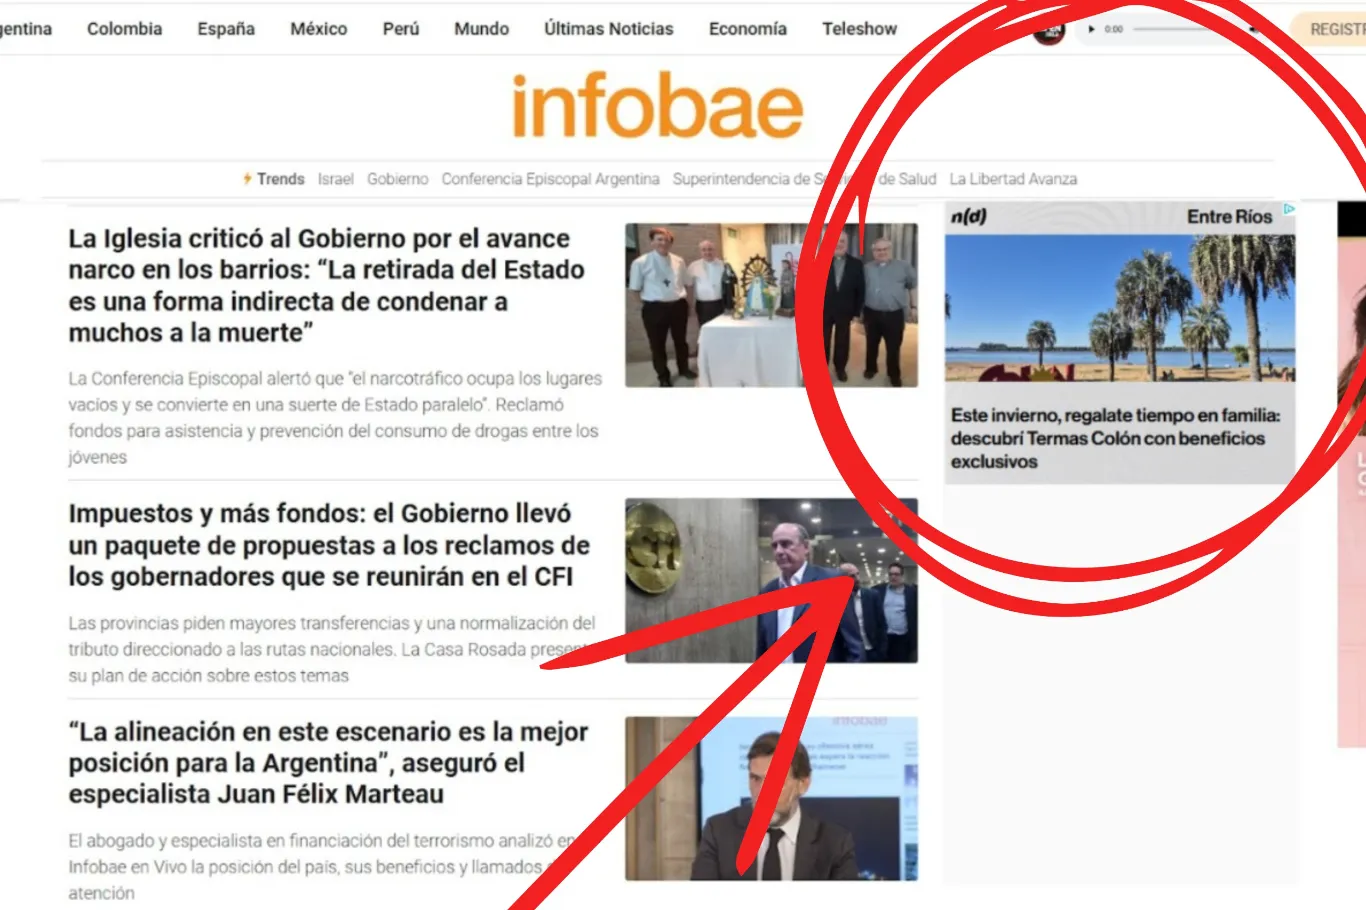Click summary starting 'La Conferencia Episcopal alertó'
Image resolution: width=1366 pixels, height=910 pixels.
[335, 418]
